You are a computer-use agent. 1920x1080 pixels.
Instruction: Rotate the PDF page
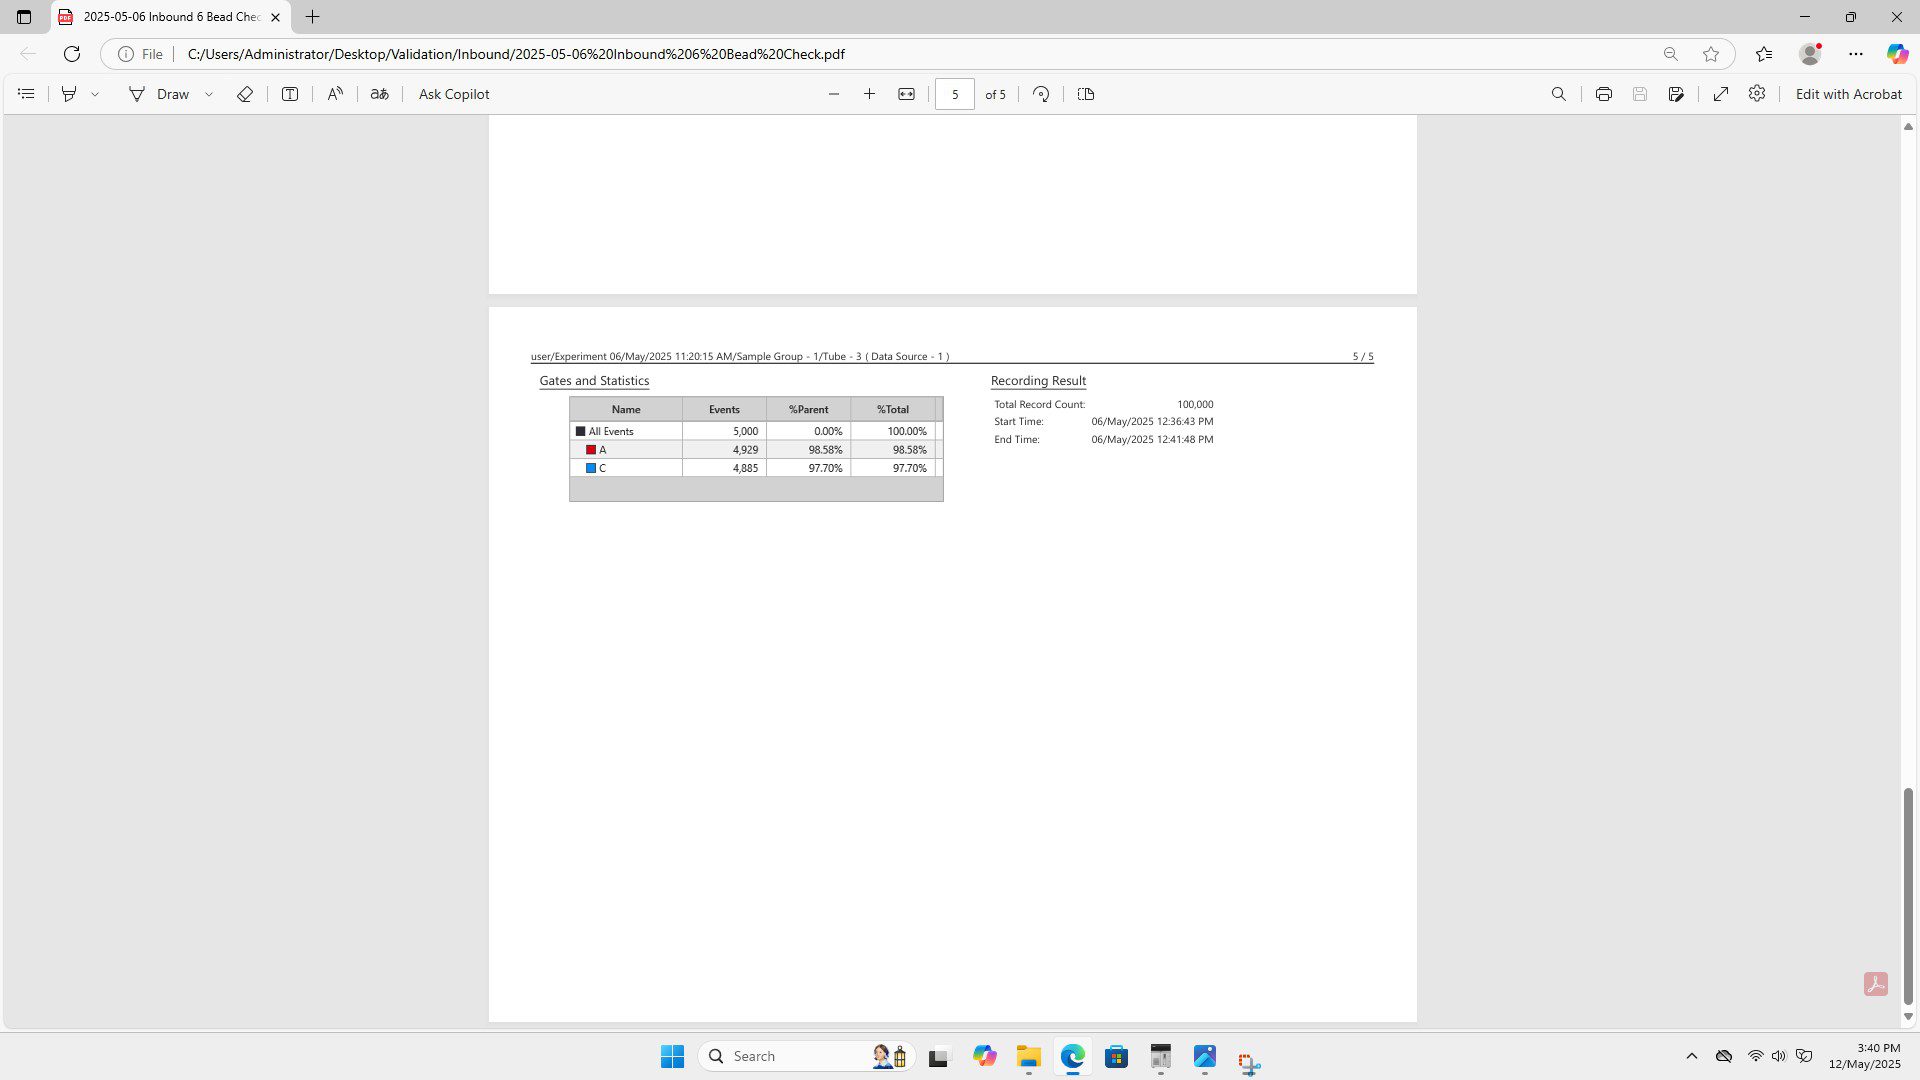coord(1041,94)
